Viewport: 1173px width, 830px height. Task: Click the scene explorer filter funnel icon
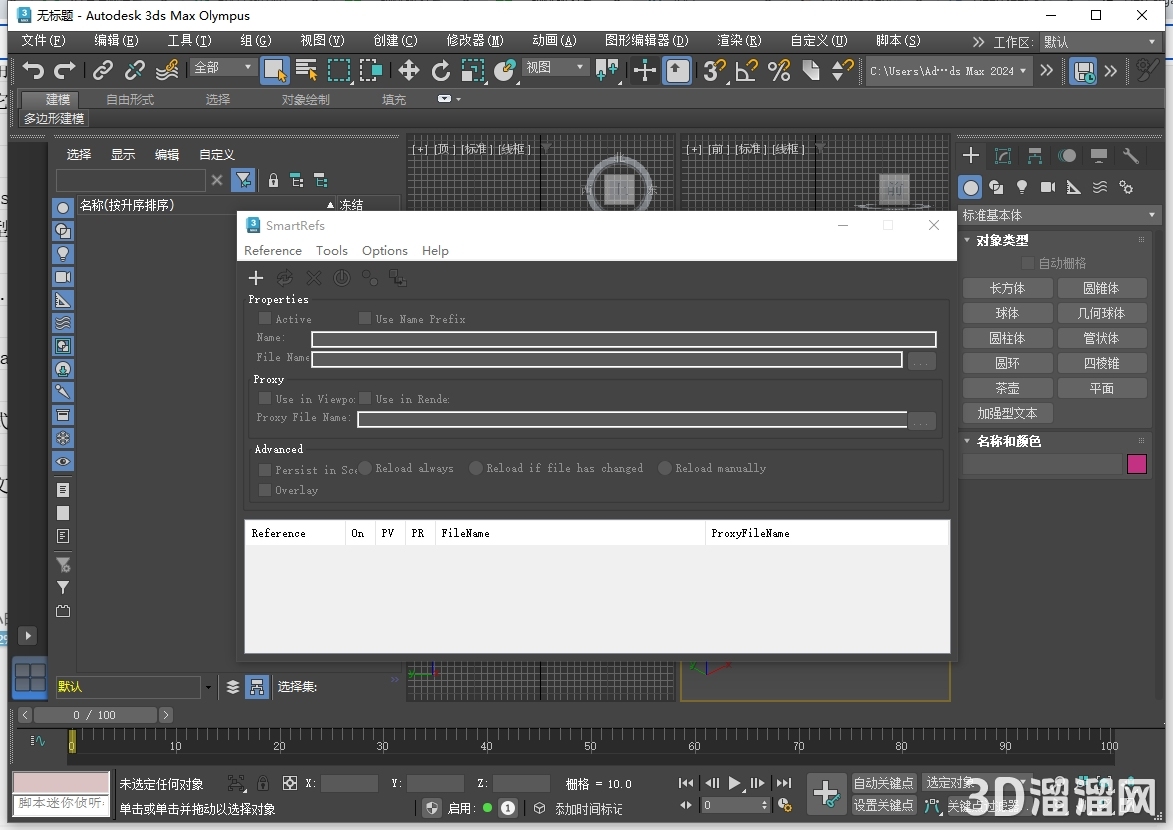[243, 180]
